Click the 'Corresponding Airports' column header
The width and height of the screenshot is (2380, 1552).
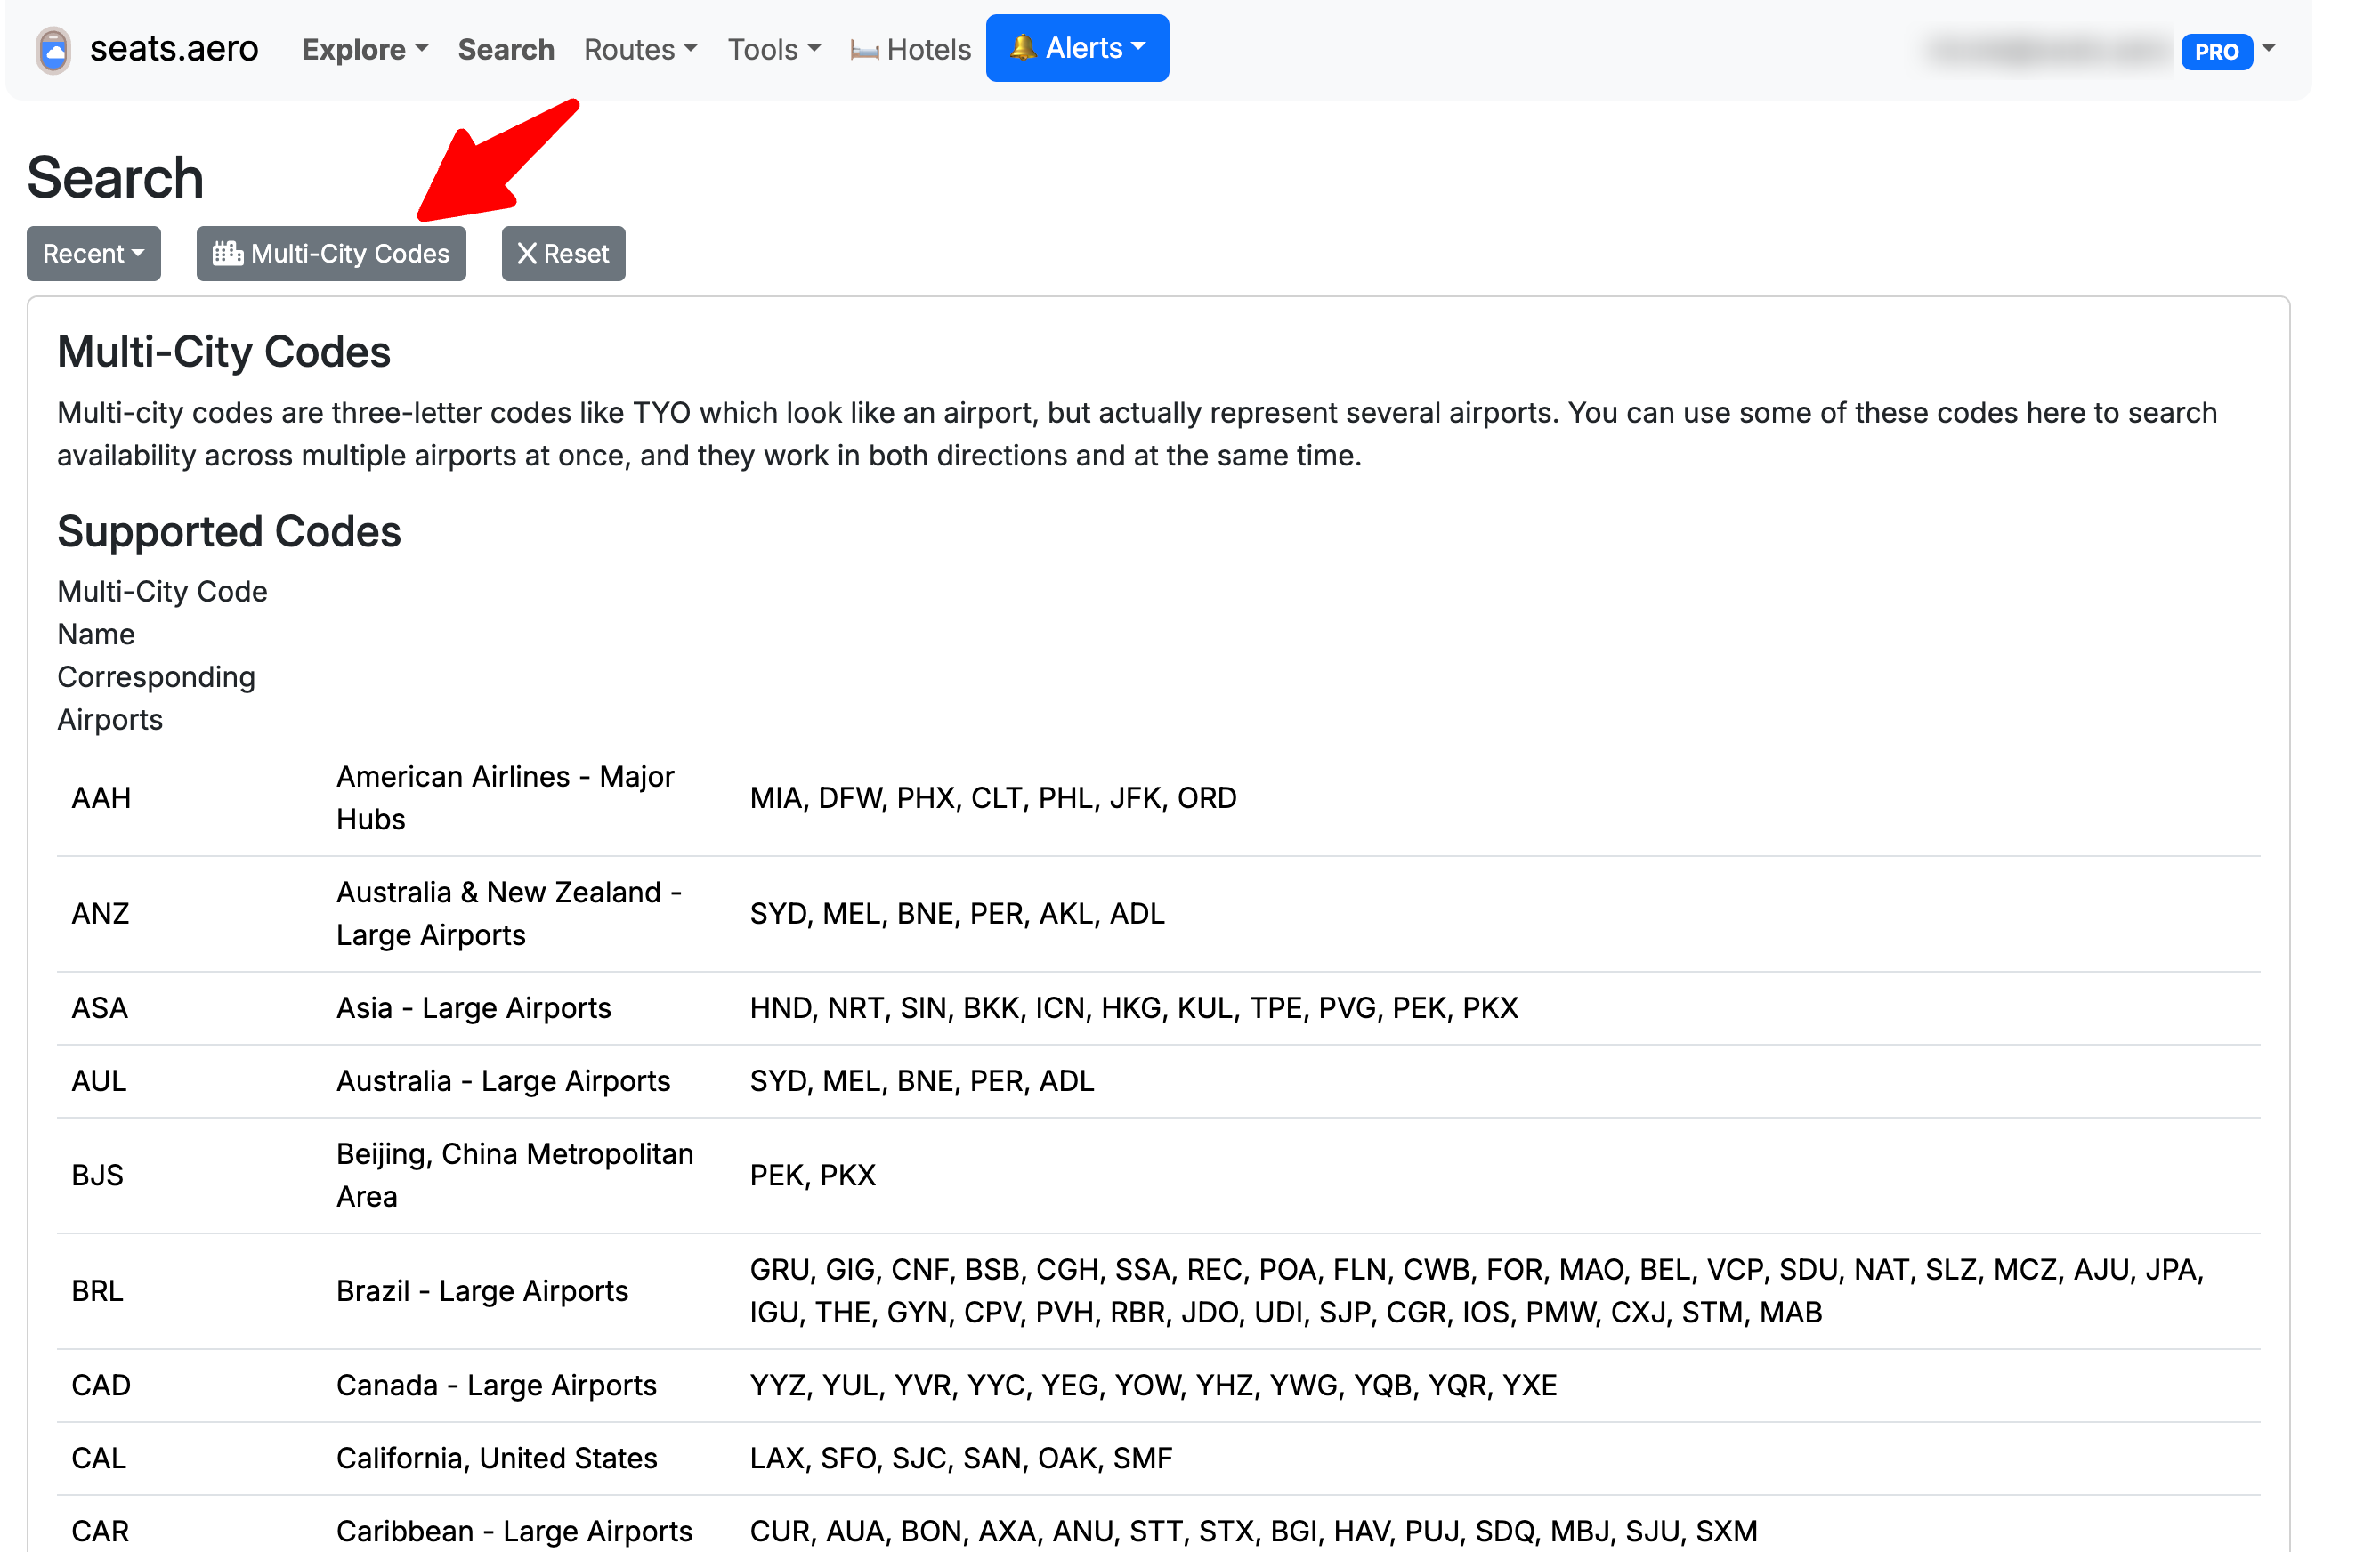pyautogui.click(x=156, y=699)
